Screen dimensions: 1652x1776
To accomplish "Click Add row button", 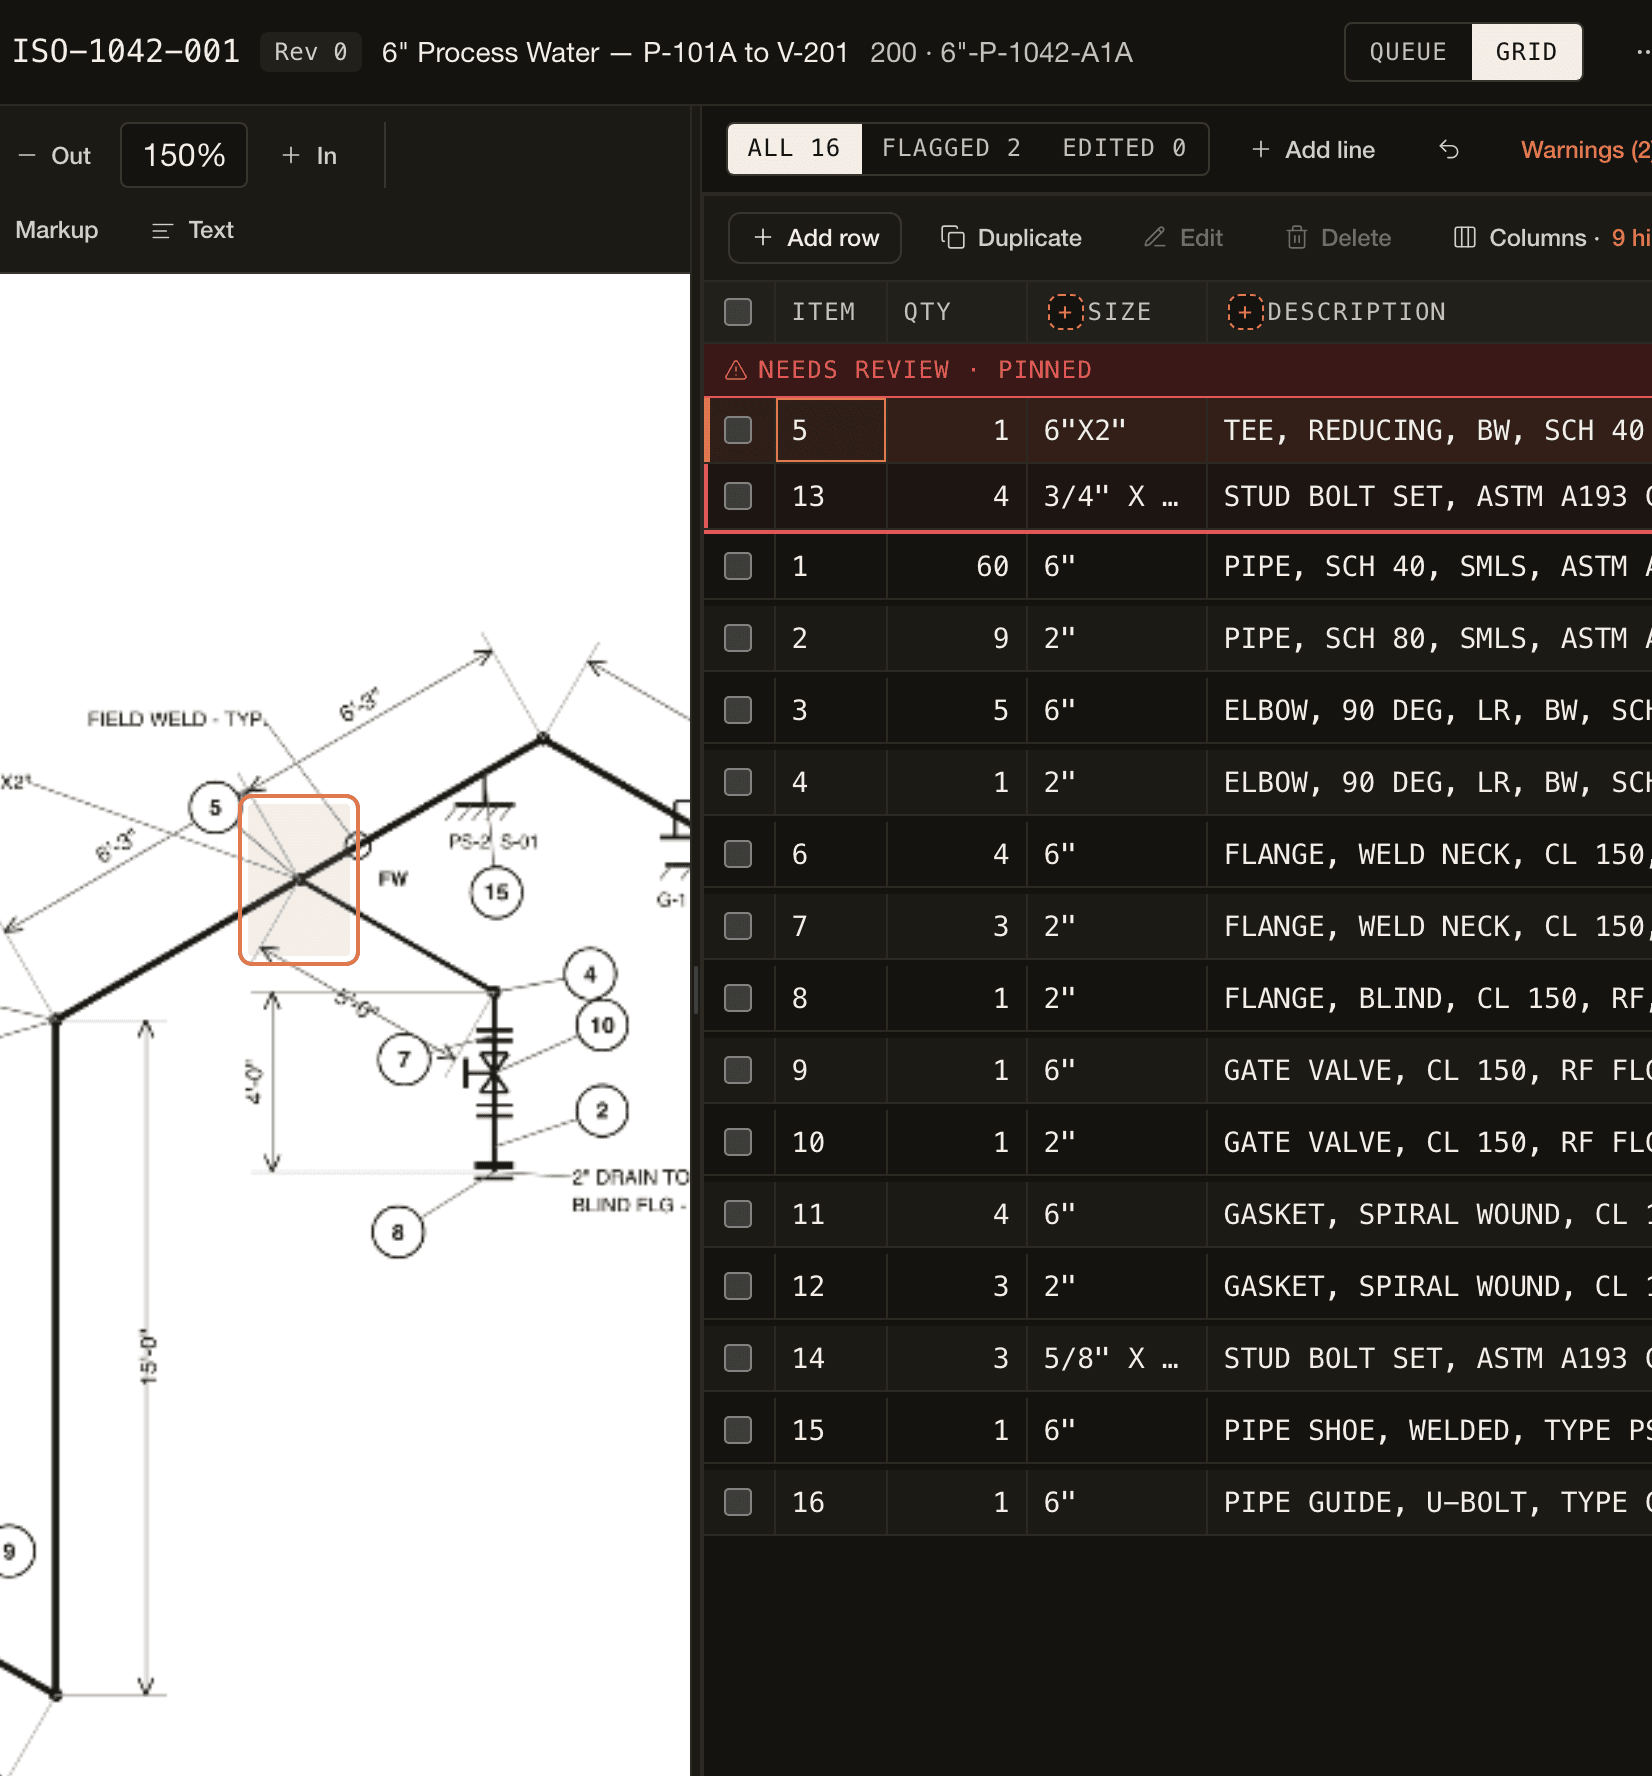I will coord(815,238).
